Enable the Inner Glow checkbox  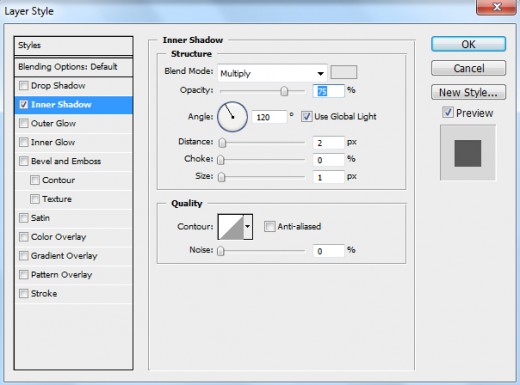pos(24,142)
